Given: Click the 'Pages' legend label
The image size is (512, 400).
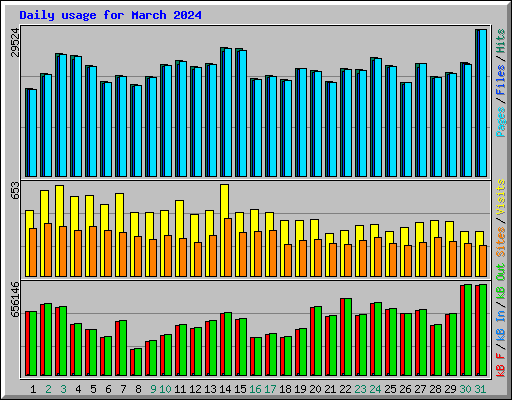Looking at the screenshot, I should point(501,122).
